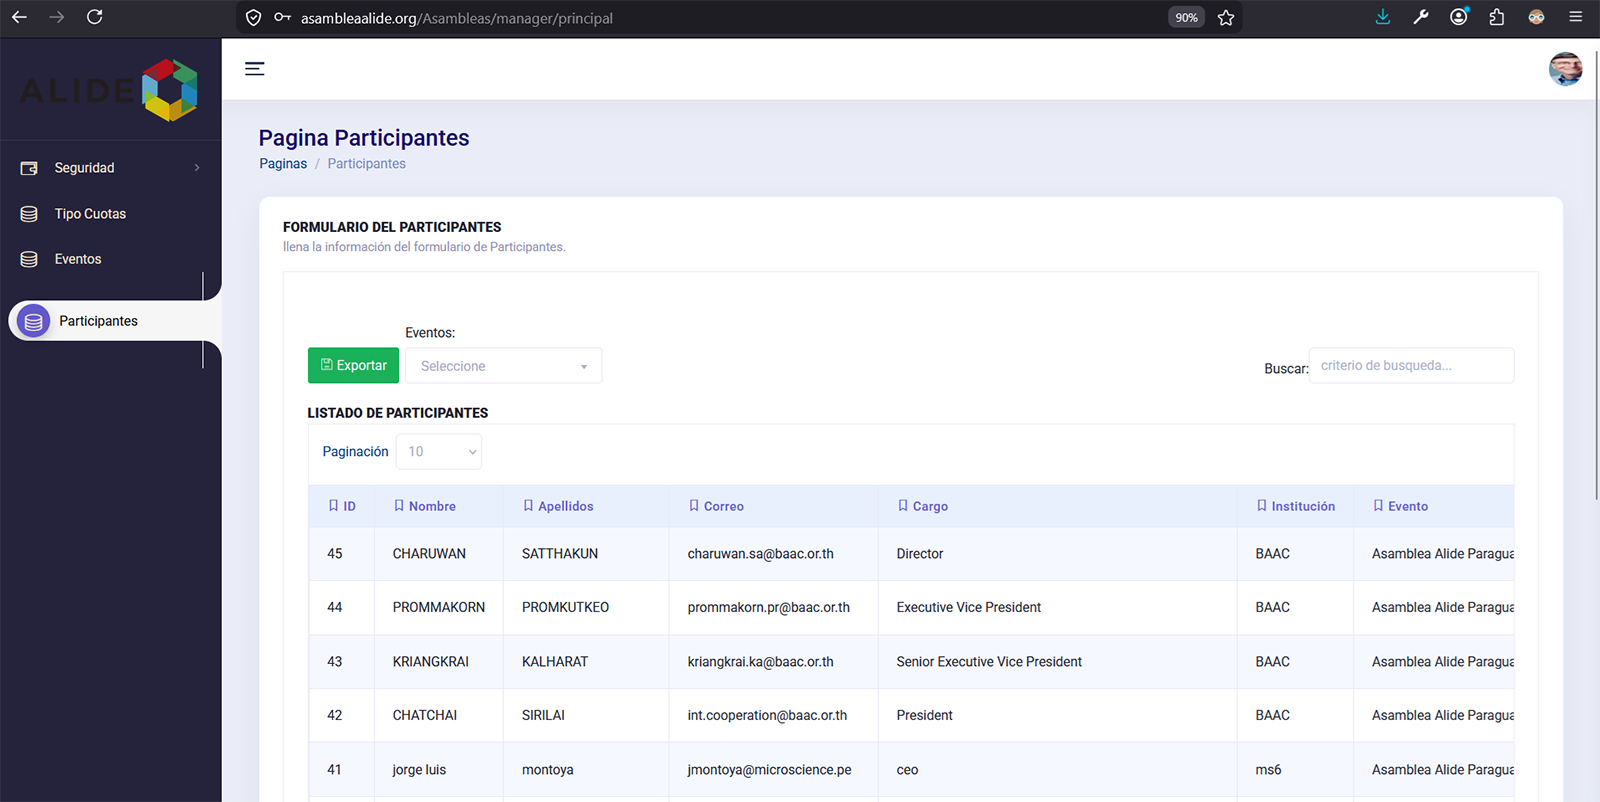Click the Participantes purple circle icon
This screenshot has width=1600, height=802.
point(33,321)
